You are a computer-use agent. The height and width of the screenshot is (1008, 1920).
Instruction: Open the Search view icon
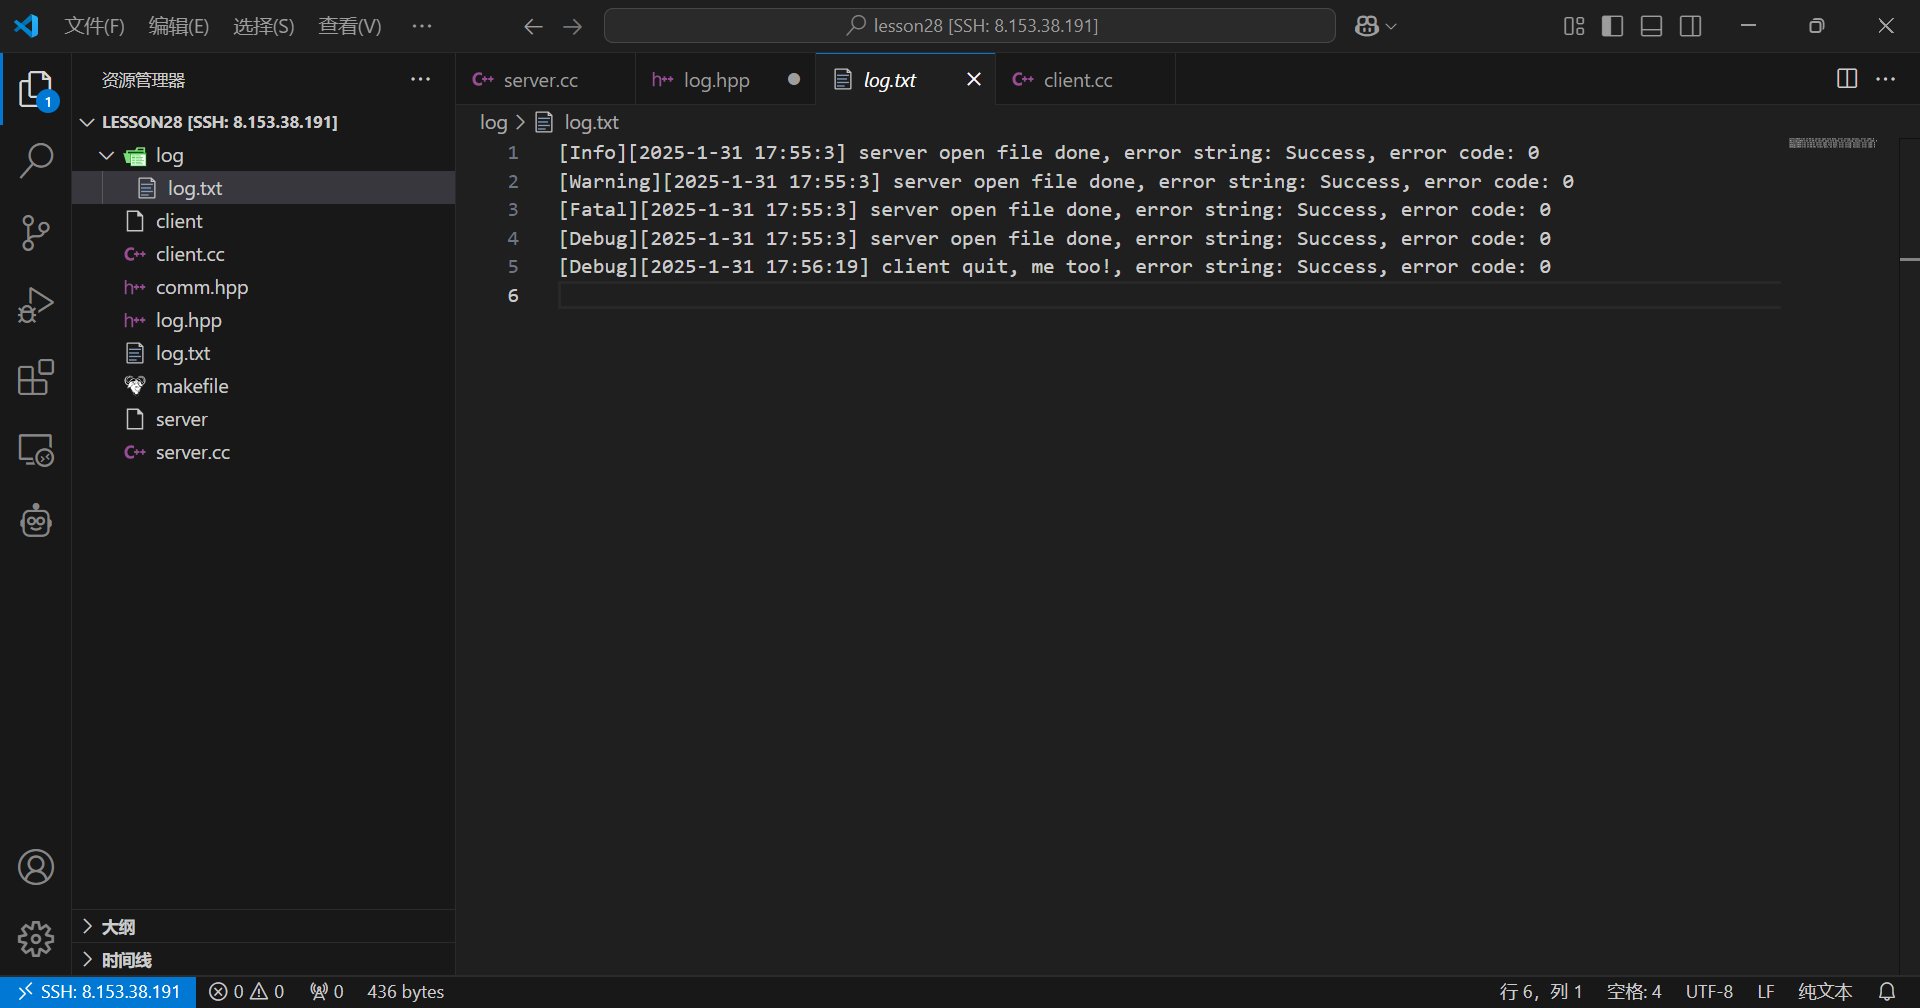click(x=36, y=161)
